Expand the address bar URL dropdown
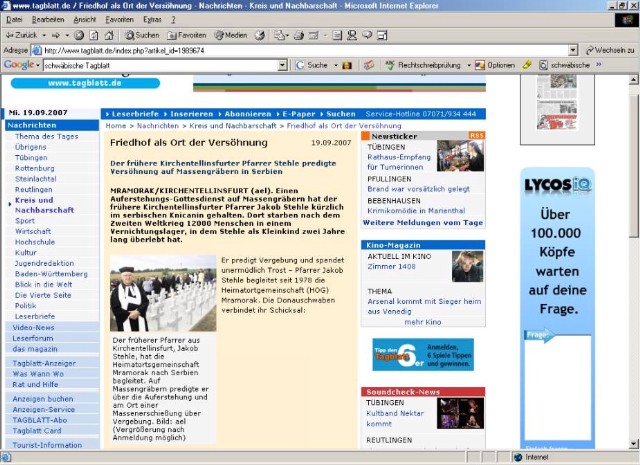 point(573,50)
